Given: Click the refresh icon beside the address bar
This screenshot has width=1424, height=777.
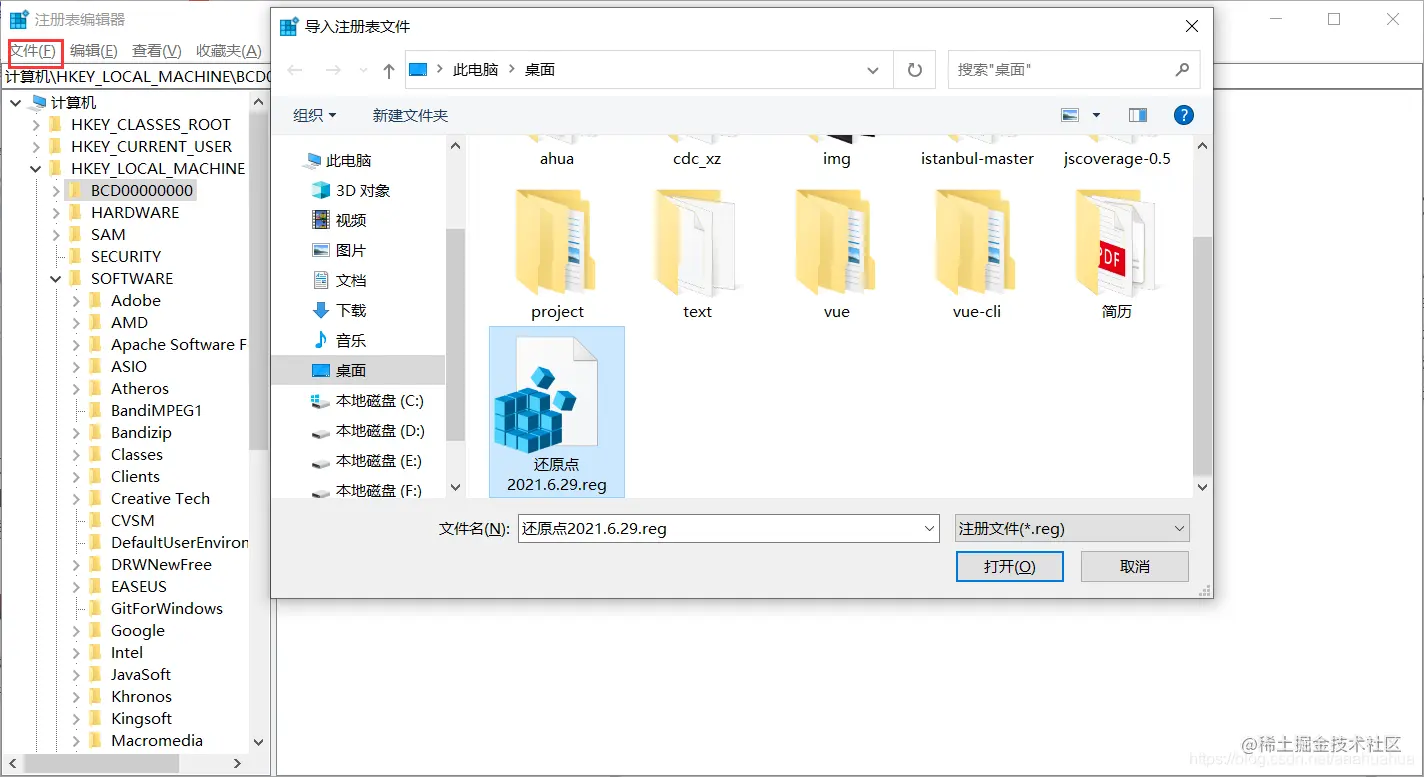Looking at the screenshot, I should point(914,69).
